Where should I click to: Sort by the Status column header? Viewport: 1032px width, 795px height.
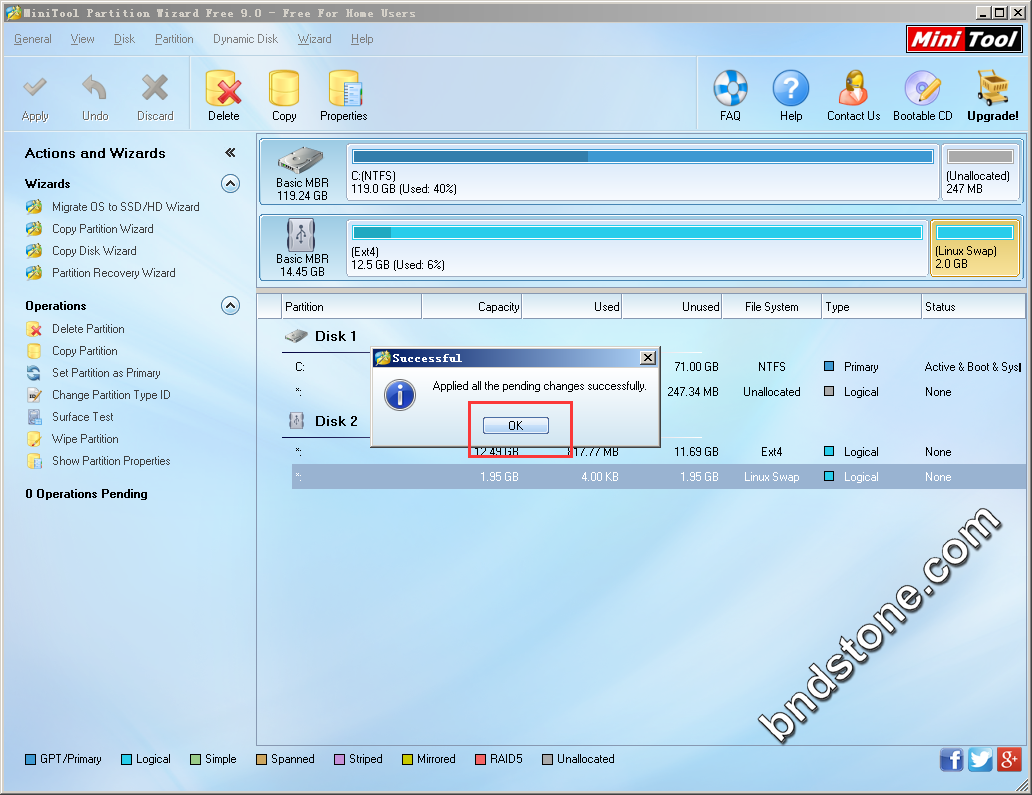click(973, 307)
